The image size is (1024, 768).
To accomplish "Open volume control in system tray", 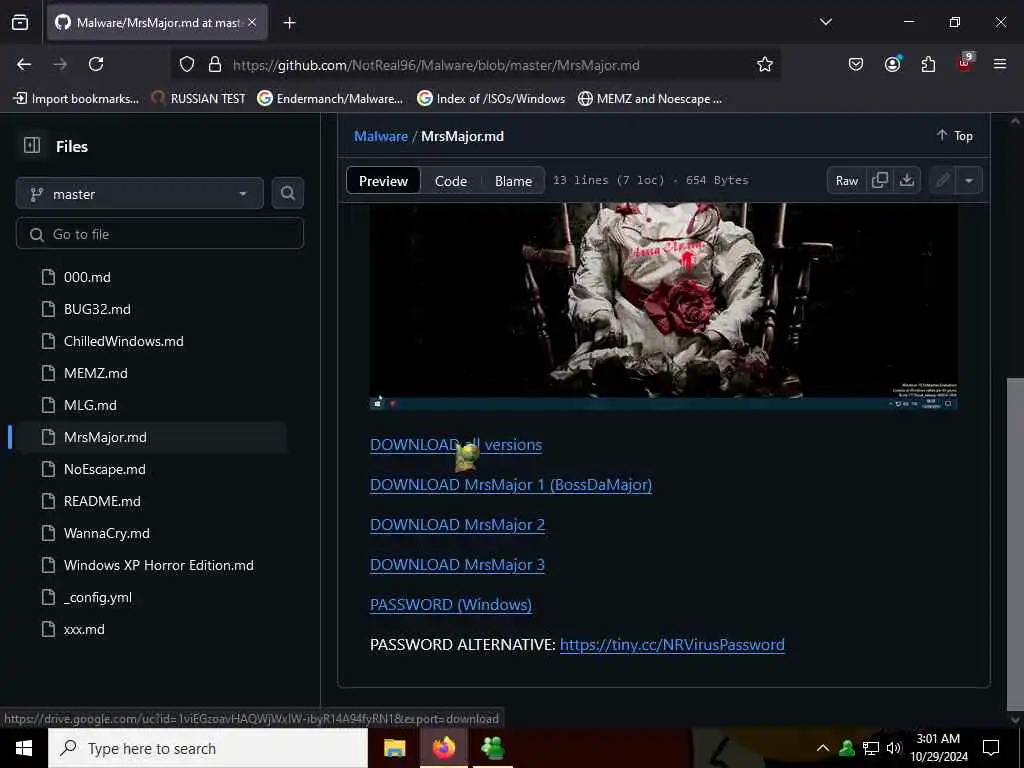I will tap(894, 748).
